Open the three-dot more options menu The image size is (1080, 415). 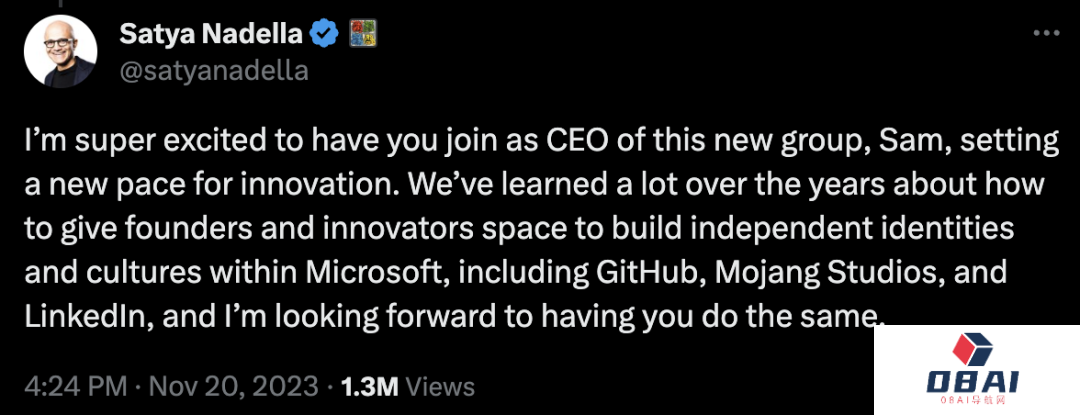(1045, 33)
